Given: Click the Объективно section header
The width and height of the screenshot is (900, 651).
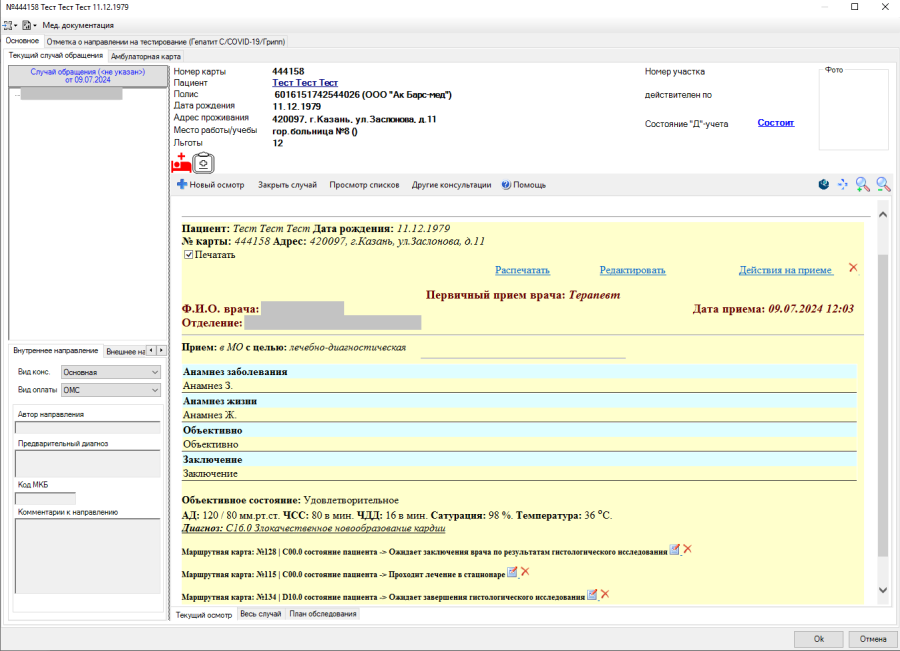Looking at the screenshot, I should point(519,430).
